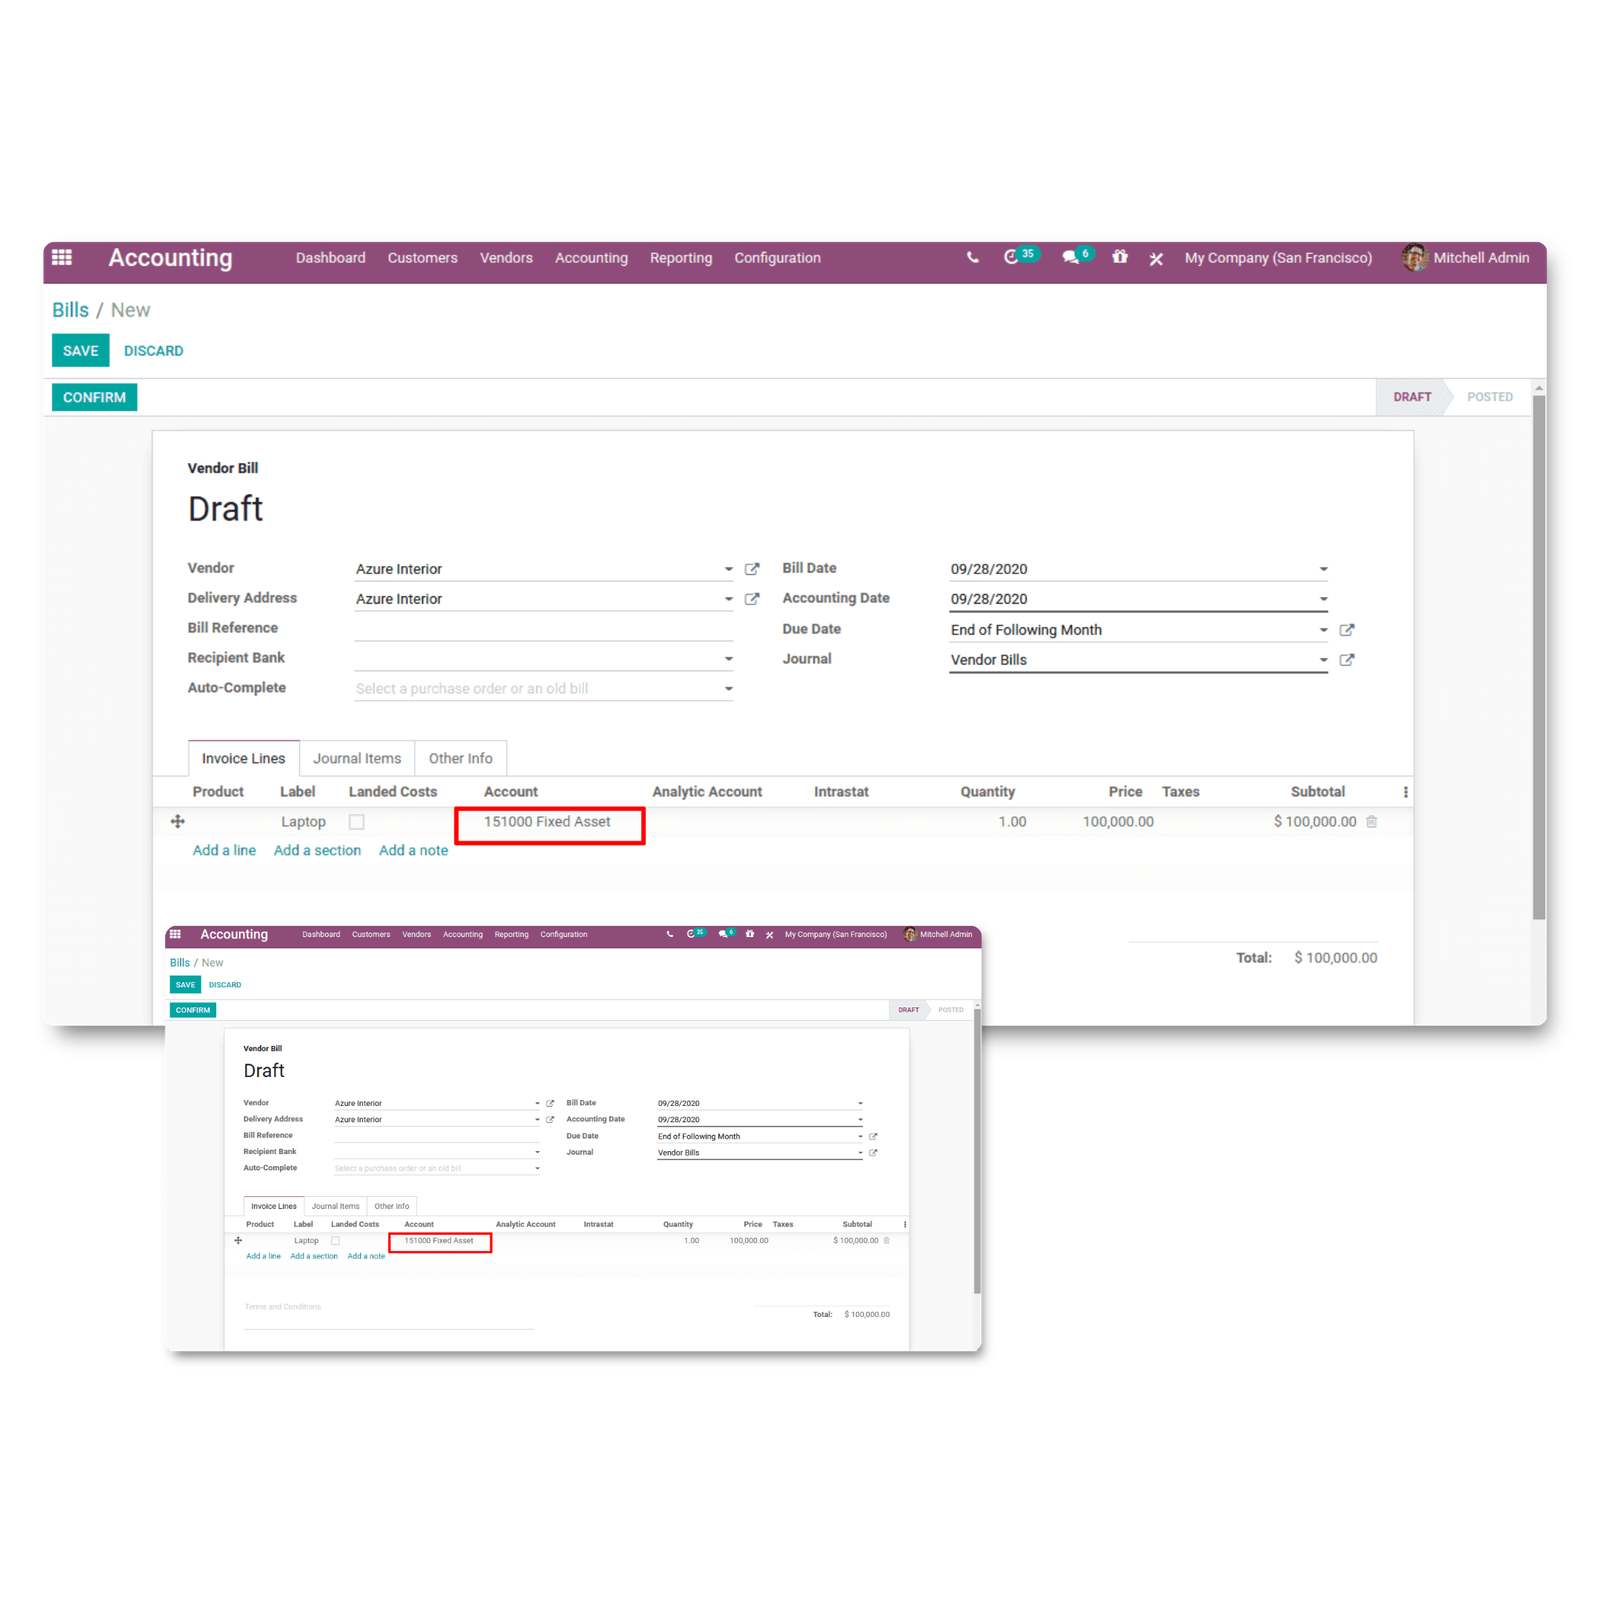Open conversations icon with badge 6 in large window
1600x1600 pixels.
point(1071,258)
